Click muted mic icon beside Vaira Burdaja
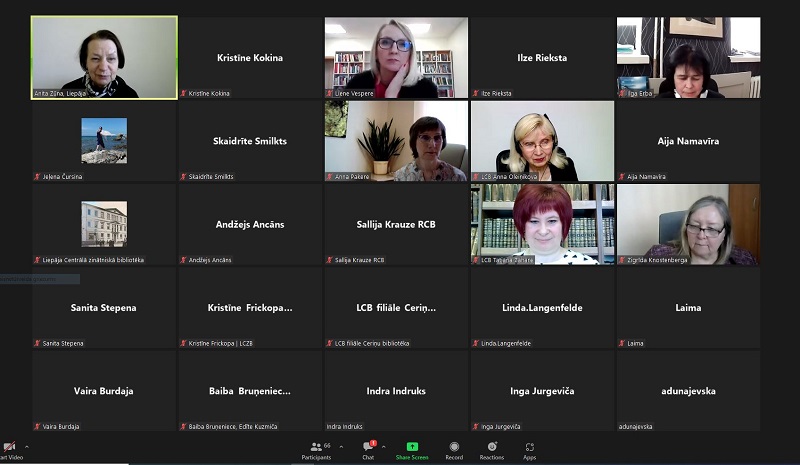 [37, 426]
